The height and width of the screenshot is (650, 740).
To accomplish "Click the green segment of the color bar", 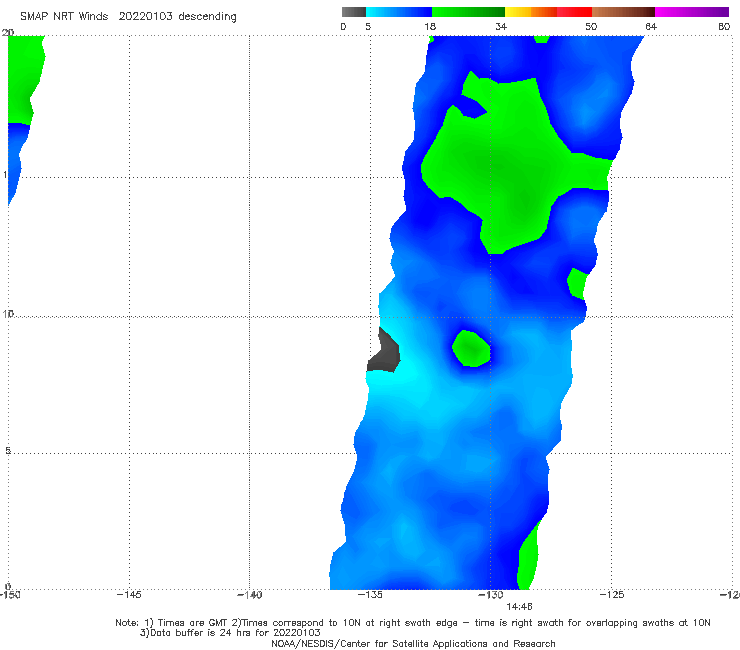I will tap(468, 12).
